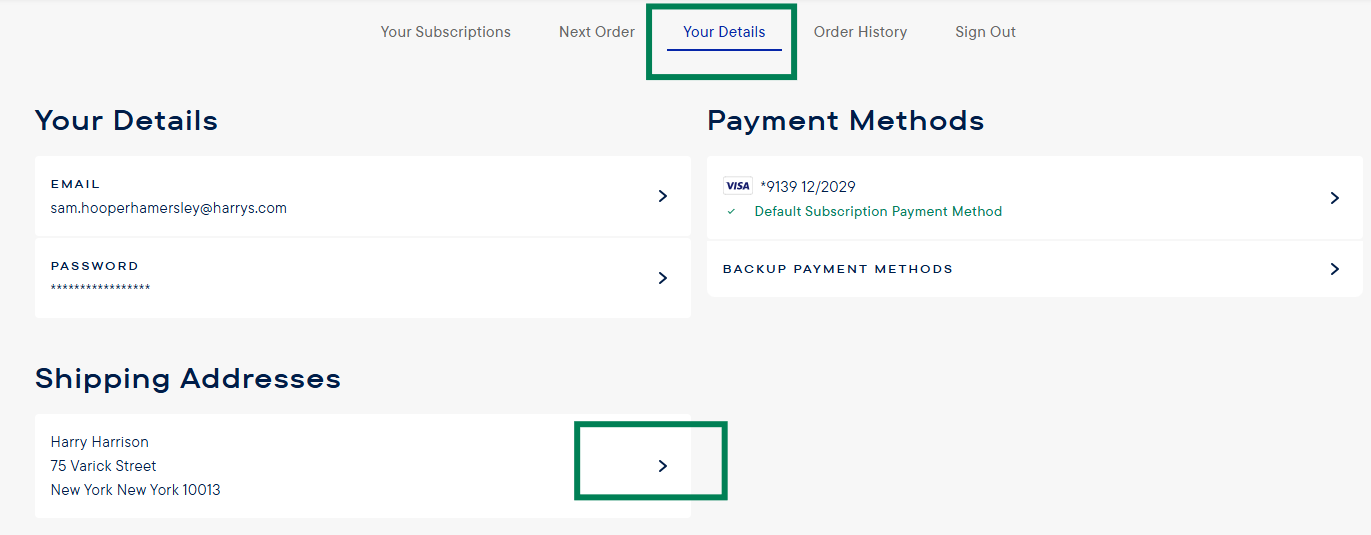Viewport: 1371px width, 535px height.
Task: Expand Backup Payment Methods chevron
Action: click(1334, 269)
